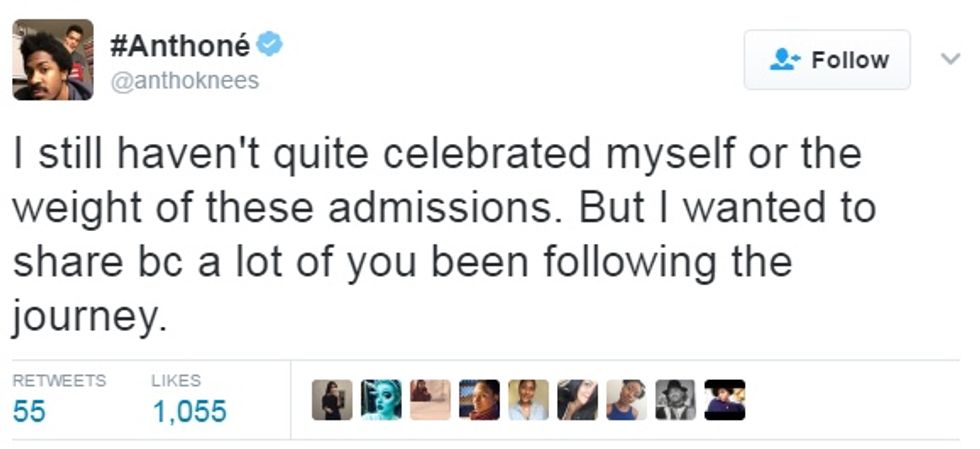
Task: Click the teal-tinted face liker avatar
Action: [381, 400]
